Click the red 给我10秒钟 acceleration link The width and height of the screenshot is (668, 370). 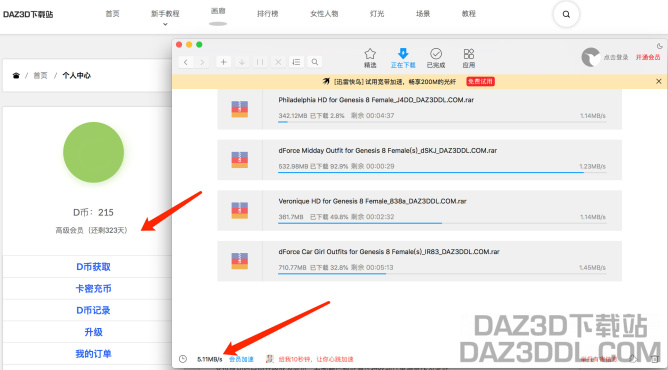316,359
